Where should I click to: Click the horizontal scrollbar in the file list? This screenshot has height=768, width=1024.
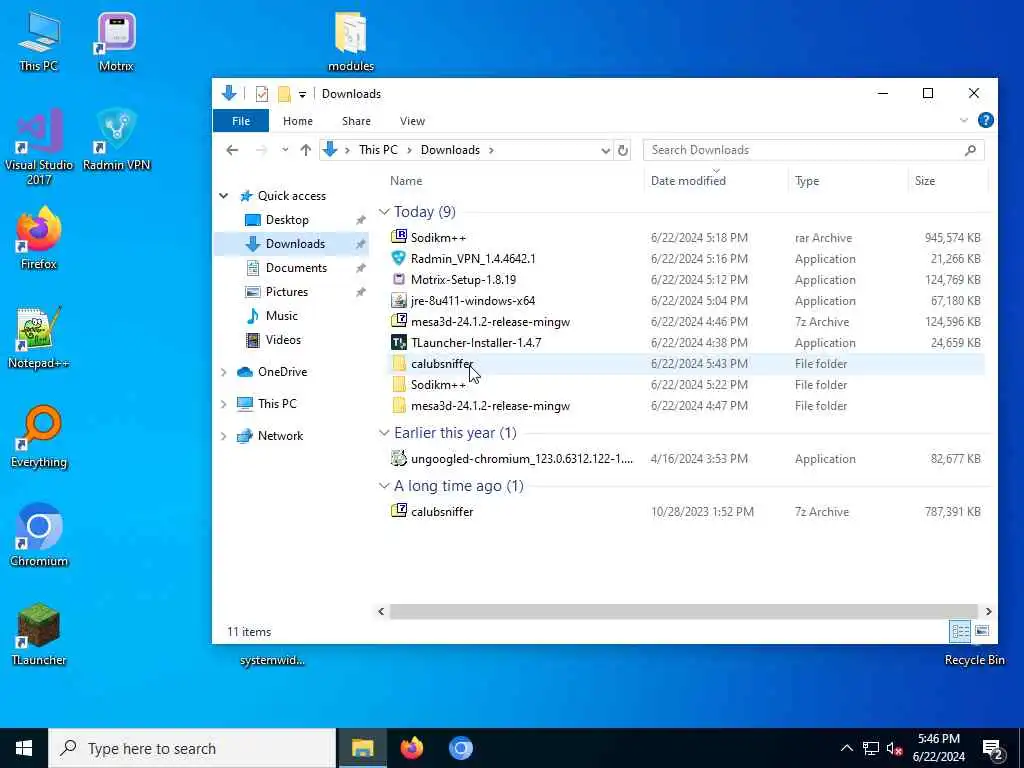coord(684,611)
